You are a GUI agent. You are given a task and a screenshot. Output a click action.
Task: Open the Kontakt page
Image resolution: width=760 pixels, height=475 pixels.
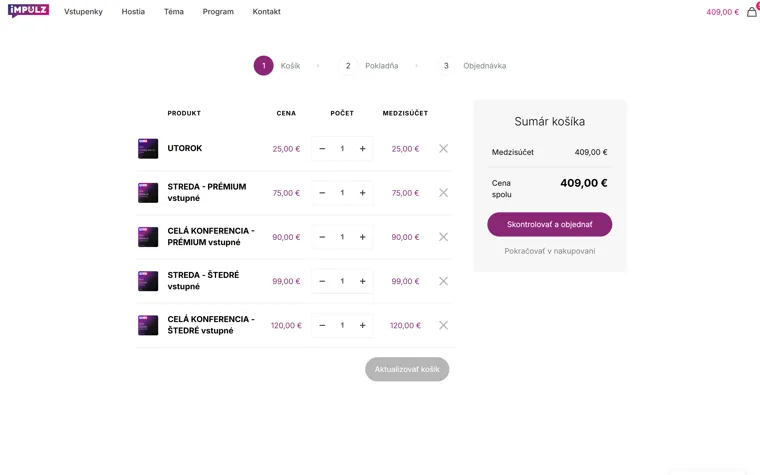tap(267, 12)
